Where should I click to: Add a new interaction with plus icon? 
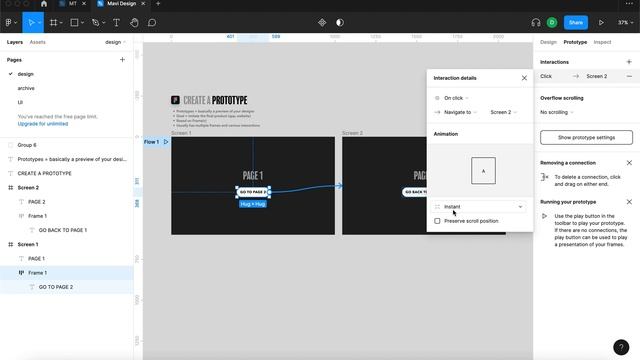(629, 62)
